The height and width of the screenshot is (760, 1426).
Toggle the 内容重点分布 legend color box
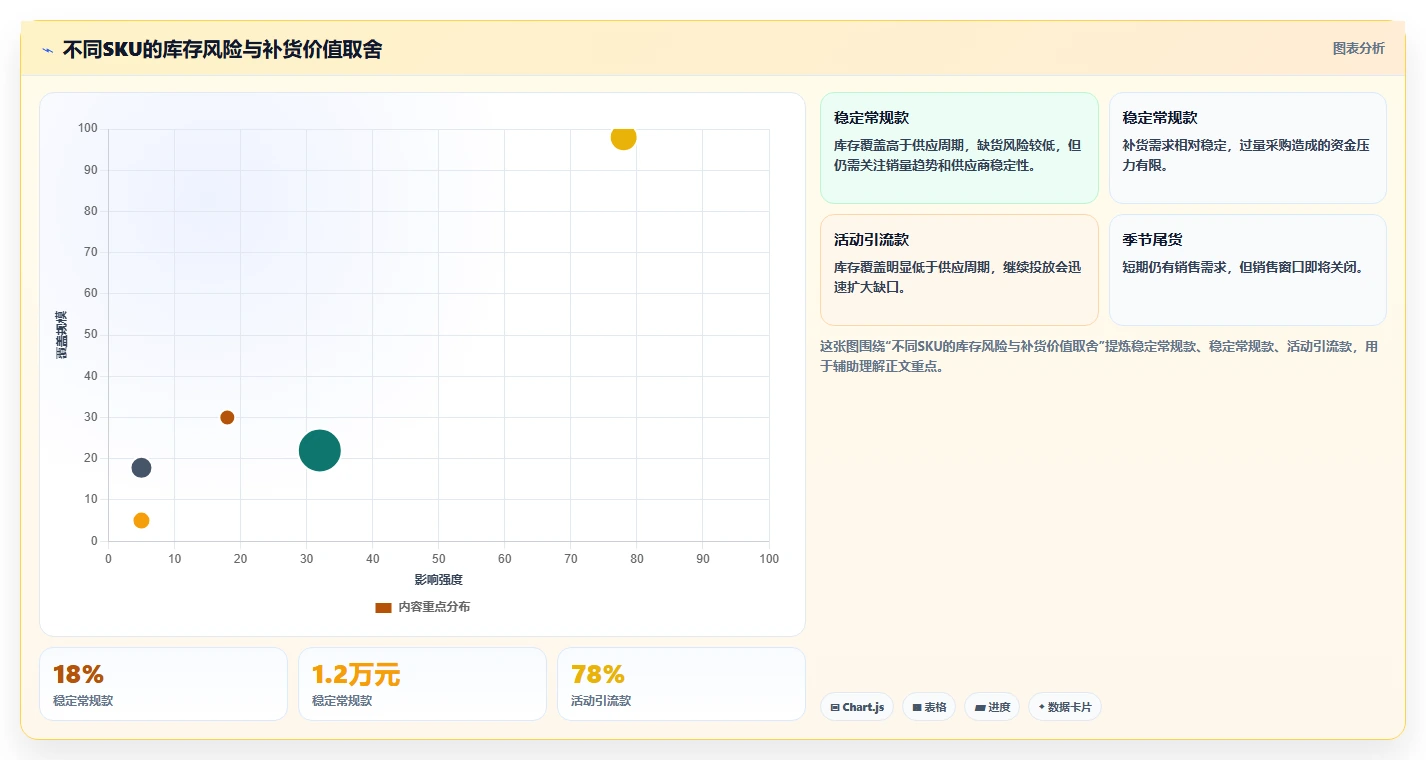(x=383, y=607)
